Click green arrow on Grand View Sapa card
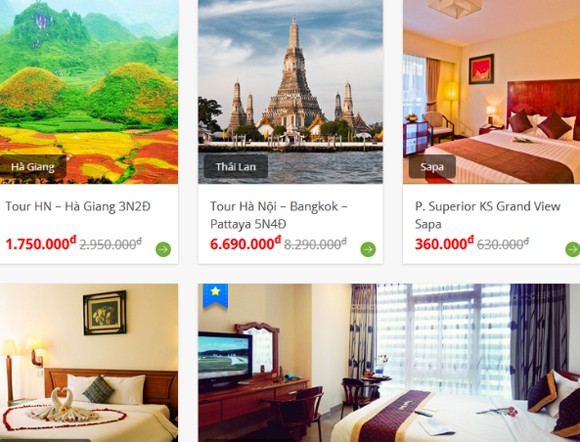This screenshot has height=442, width=580. coord(573,249)
